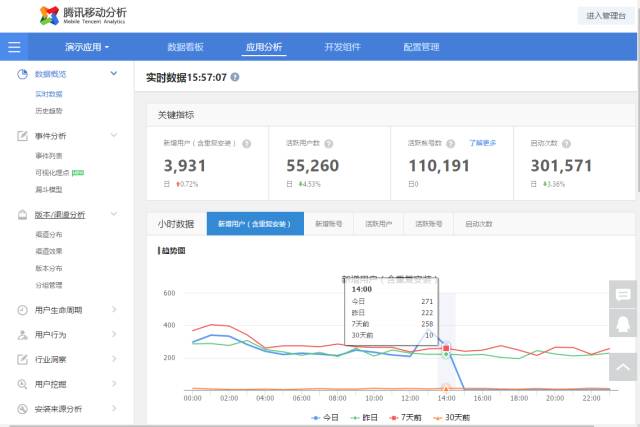Expand the 安装来源分析 section arrow
The width and height of the screenshot is (640, 427).
coord(114,409)
